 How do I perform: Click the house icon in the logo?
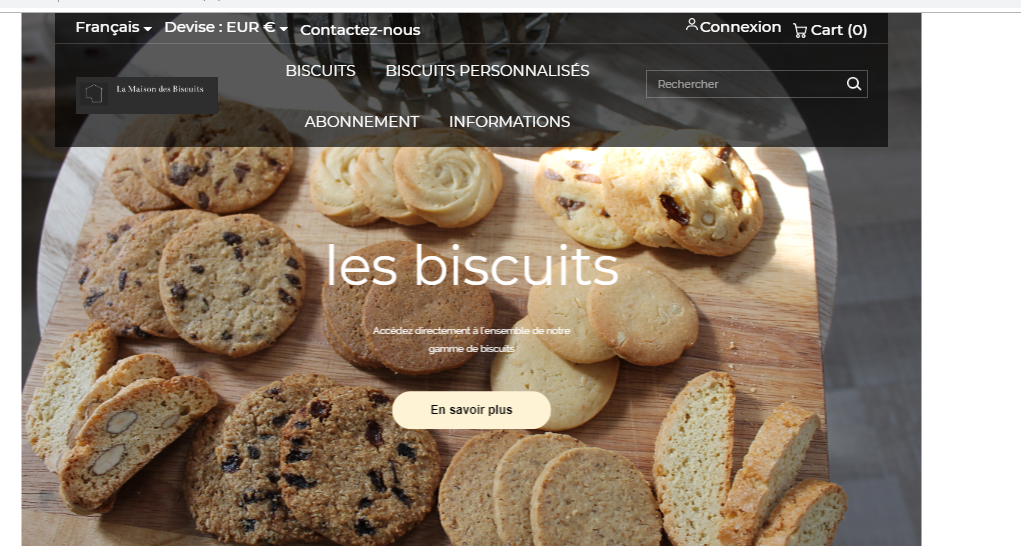[x=94, y=94]
